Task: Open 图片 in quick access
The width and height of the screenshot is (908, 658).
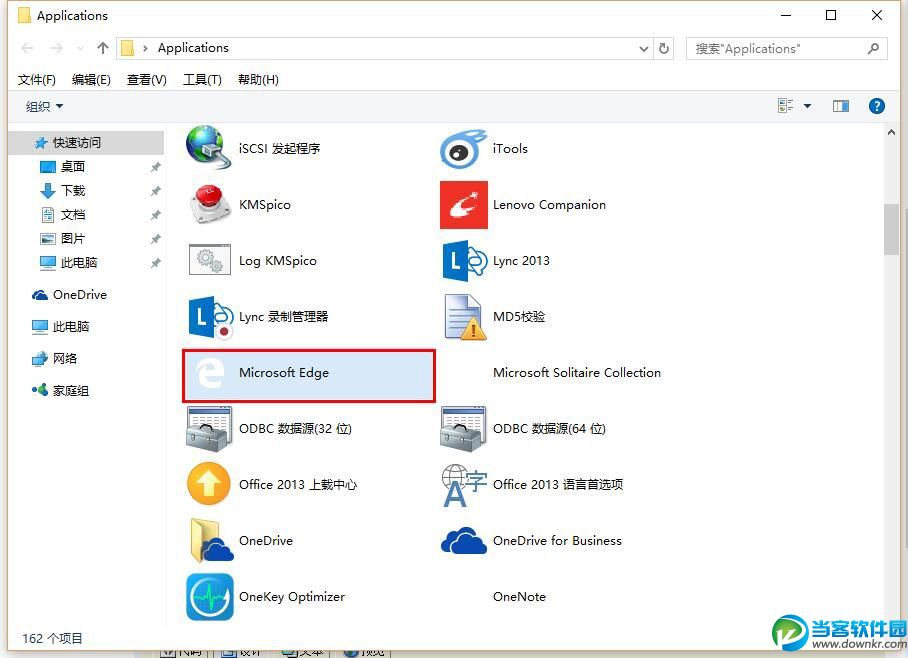Action: 73,239
